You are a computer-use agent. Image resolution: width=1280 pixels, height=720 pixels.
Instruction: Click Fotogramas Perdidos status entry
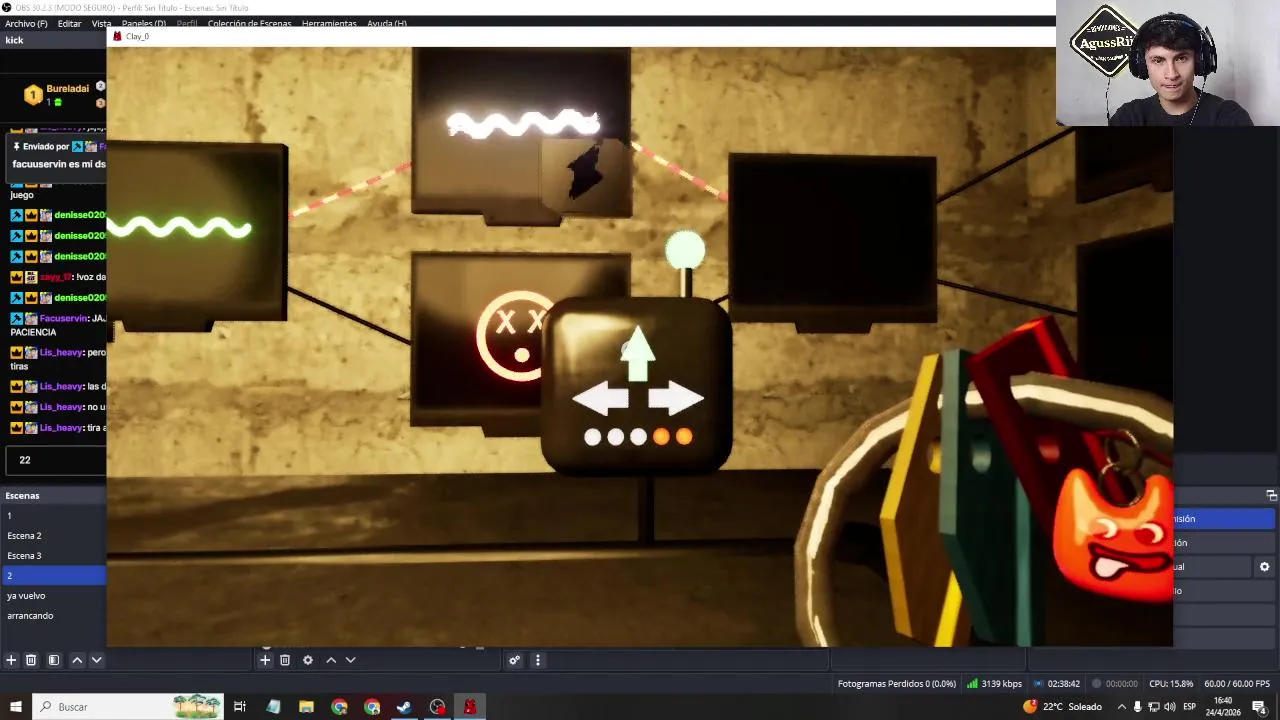point(897,684)
